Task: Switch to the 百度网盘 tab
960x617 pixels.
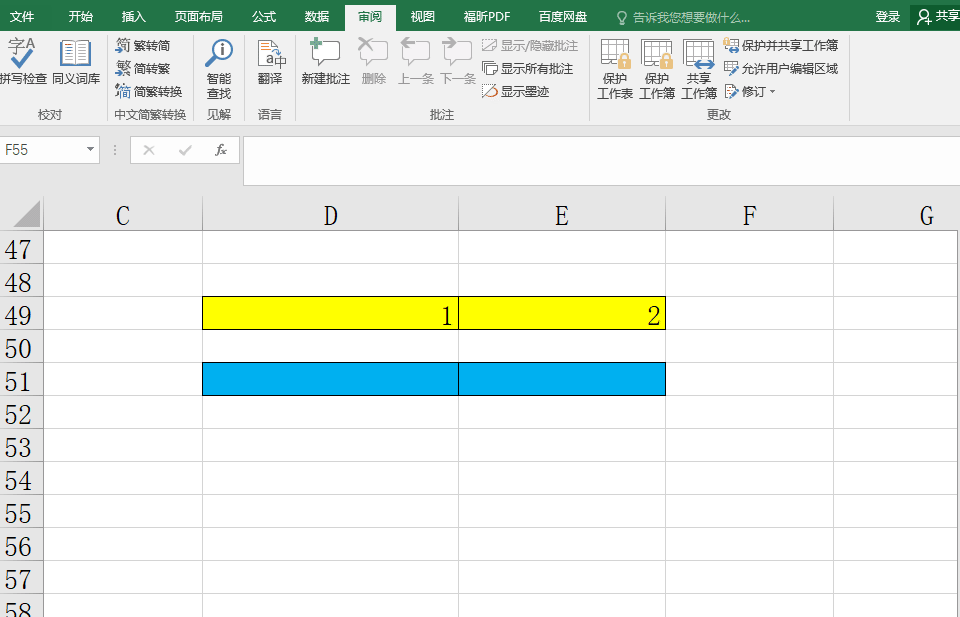Action: pyautogui.click(x=563, y=17)
